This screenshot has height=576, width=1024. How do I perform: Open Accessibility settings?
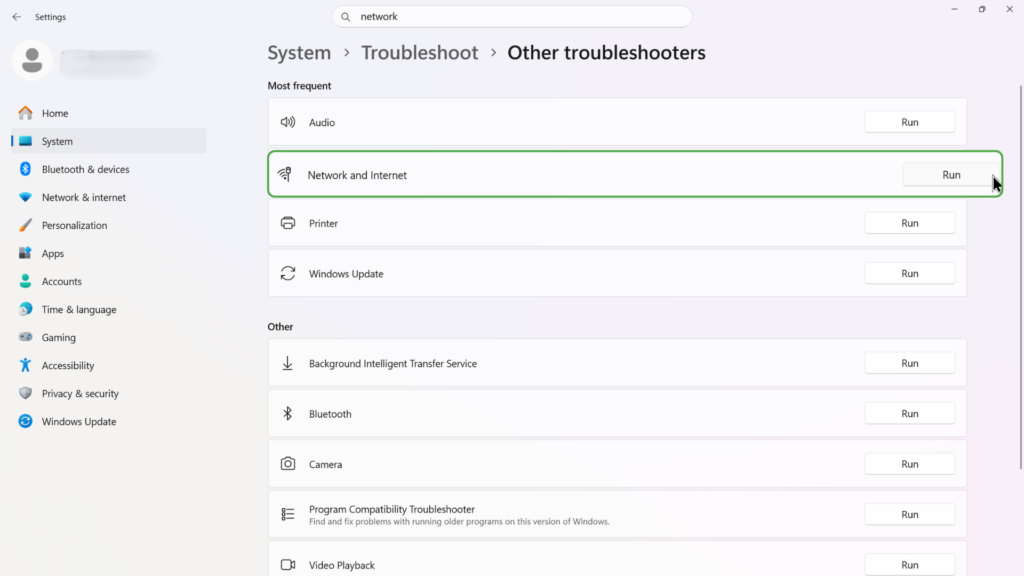(x=108, y=365)
